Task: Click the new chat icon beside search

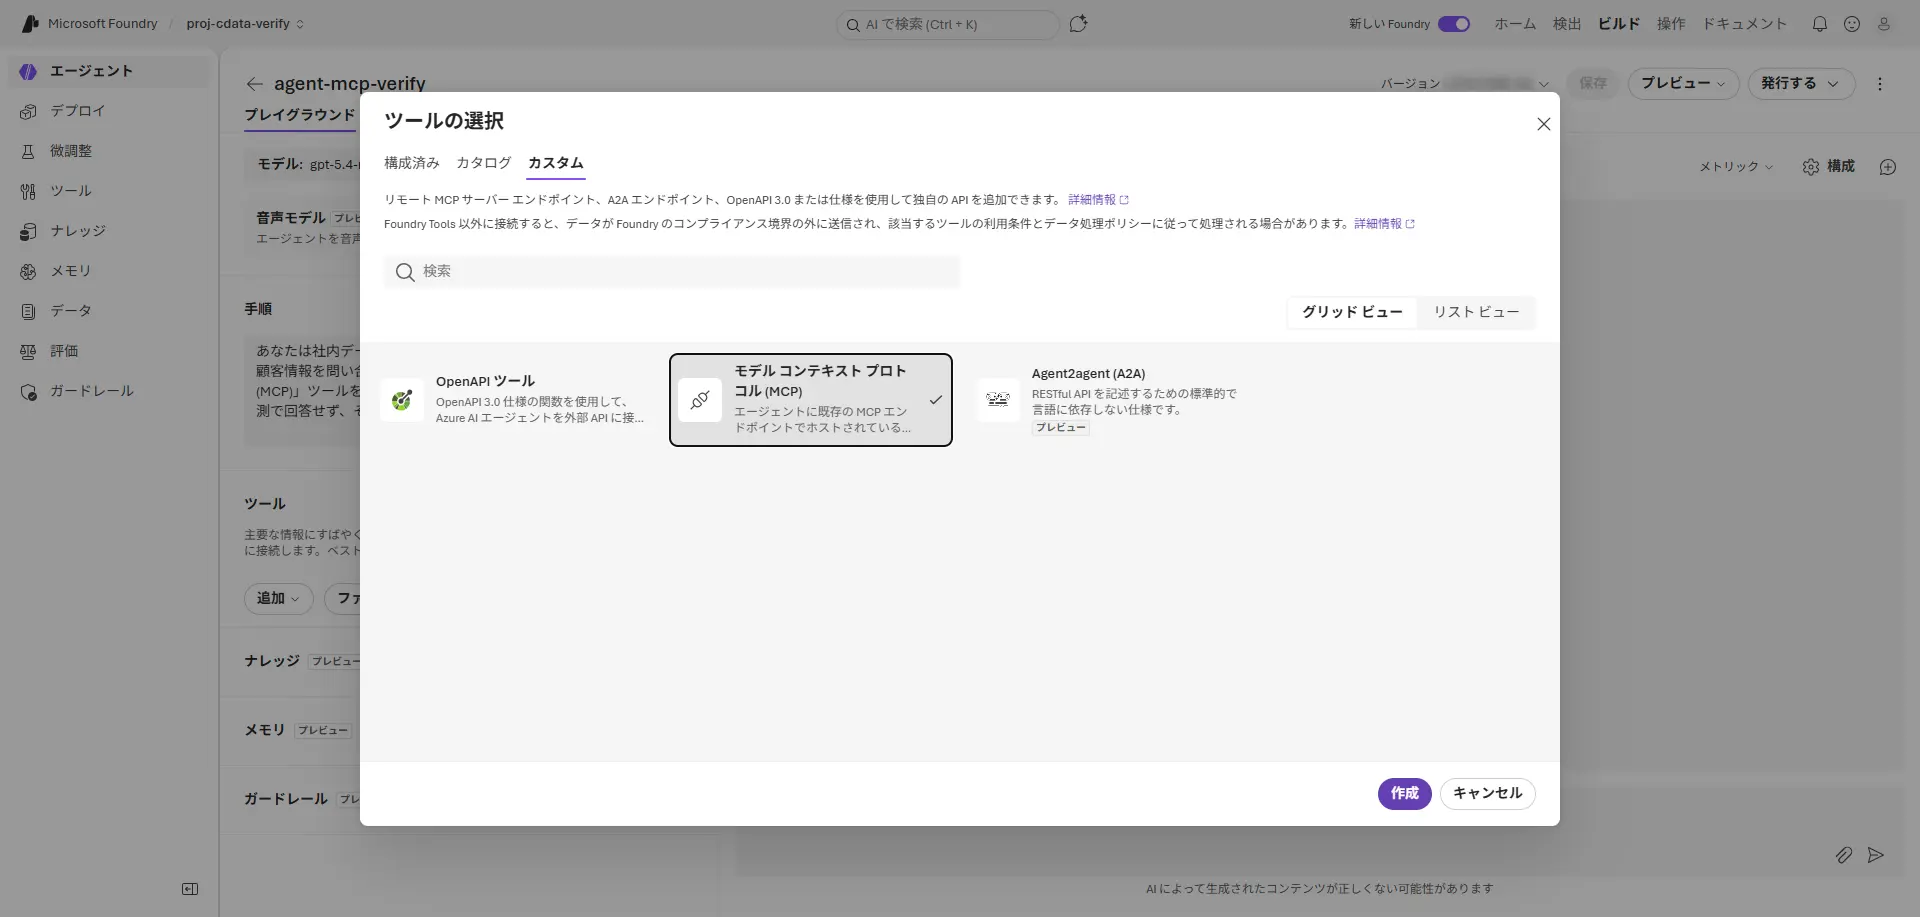Action: [x=1078, y=24]
